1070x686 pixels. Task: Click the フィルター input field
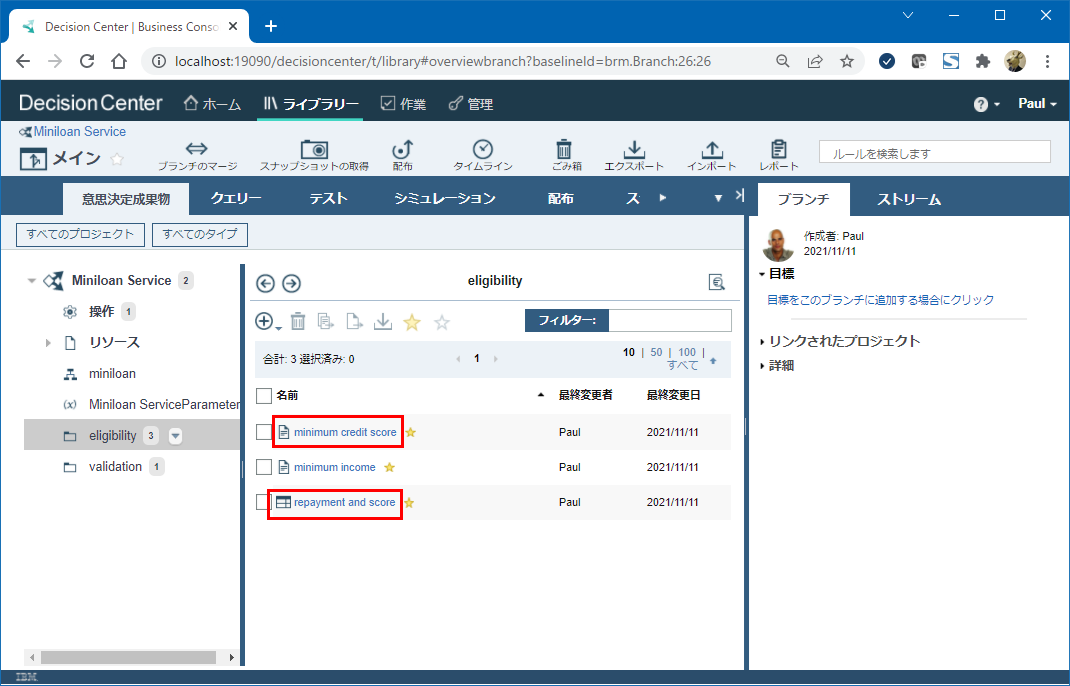669,320
